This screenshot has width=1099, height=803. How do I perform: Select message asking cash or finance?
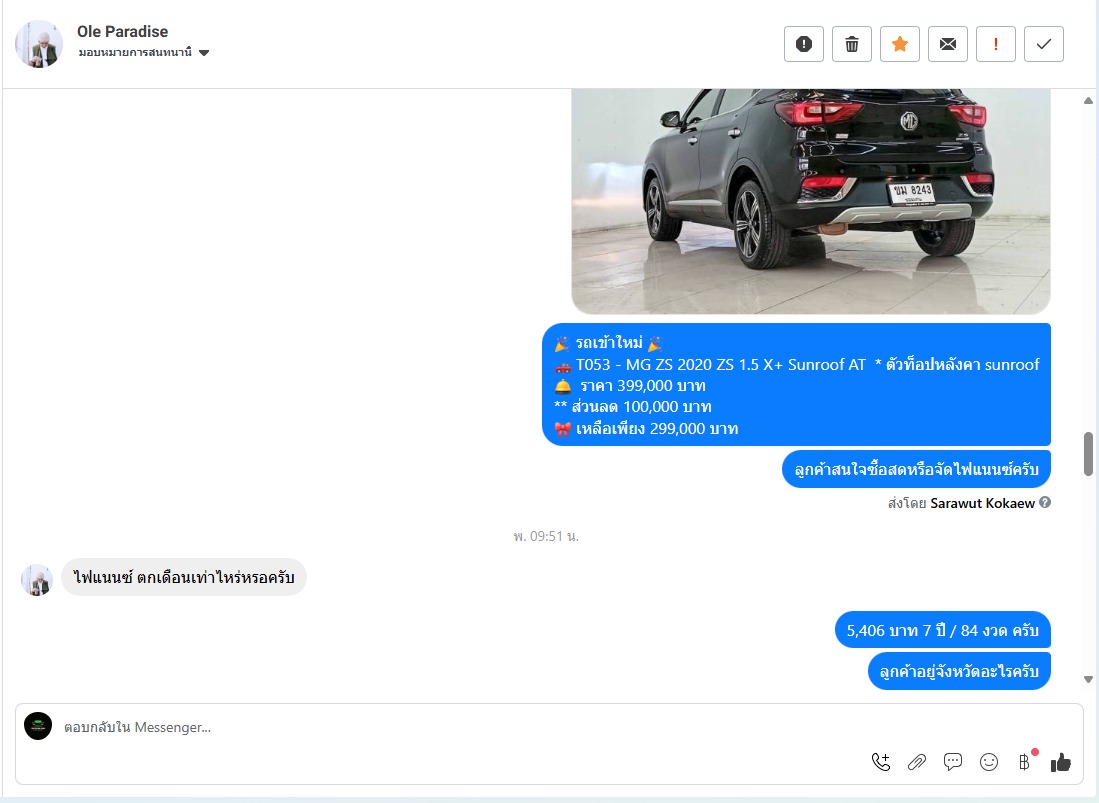point(916,469)
